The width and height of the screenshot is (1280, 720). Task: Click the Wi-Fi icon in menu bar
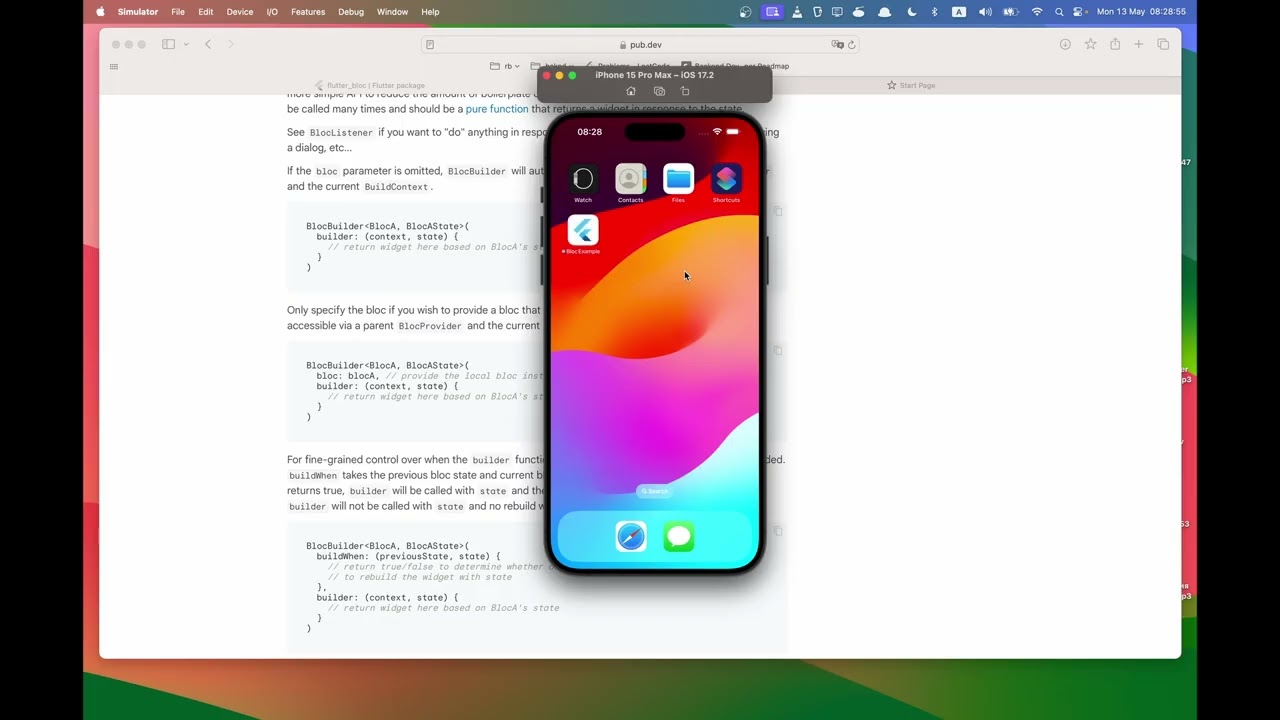click(1037, 12)
